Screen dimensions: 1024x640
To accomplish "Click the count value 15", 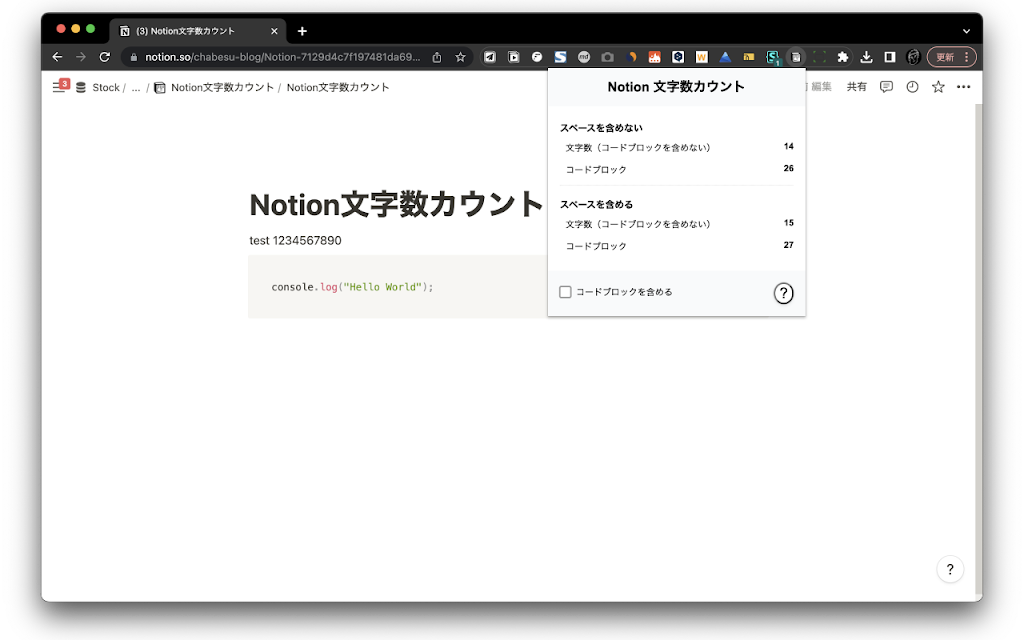I will point(789,223).
